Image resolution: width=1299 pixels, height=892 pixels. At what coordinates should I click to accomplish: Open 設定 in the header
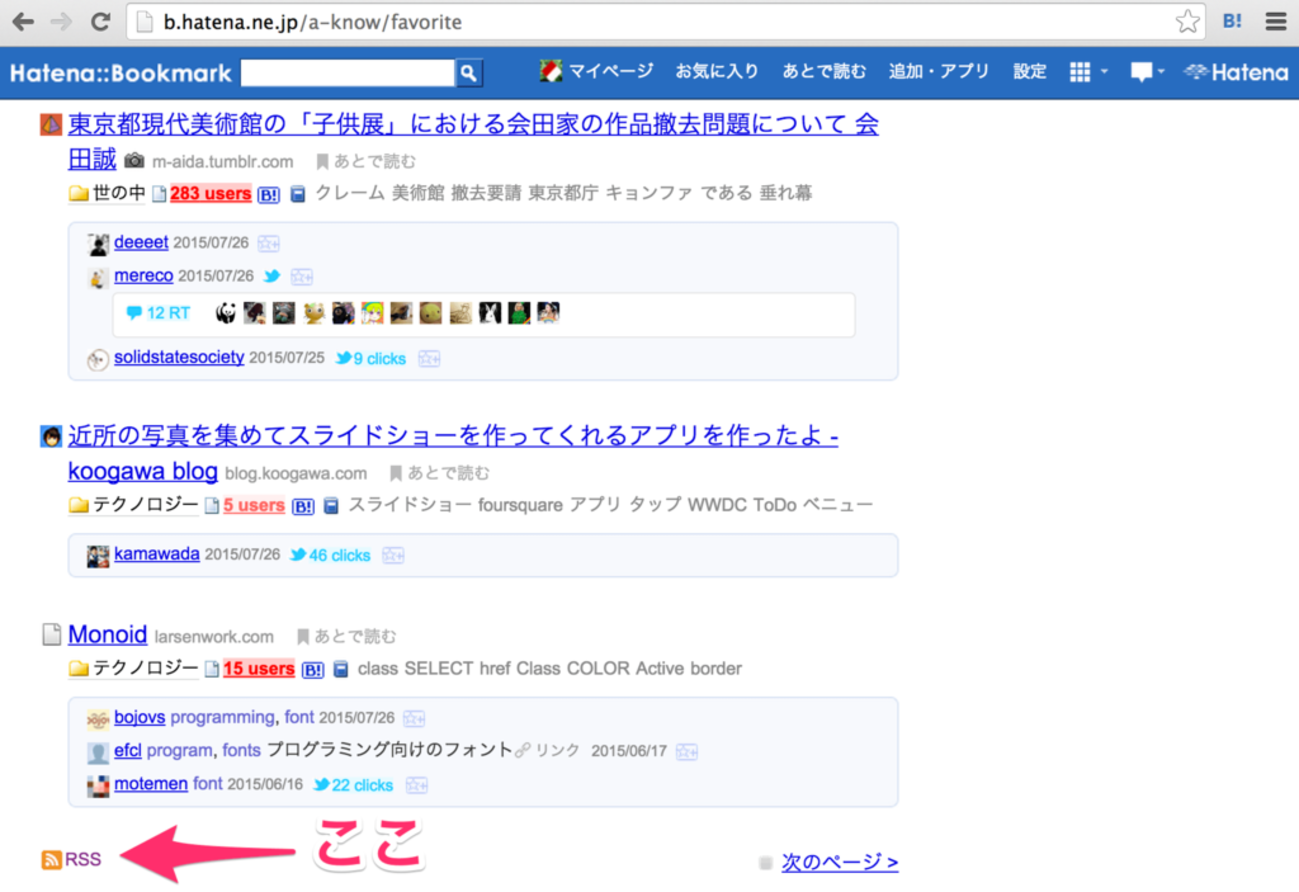1030,72
